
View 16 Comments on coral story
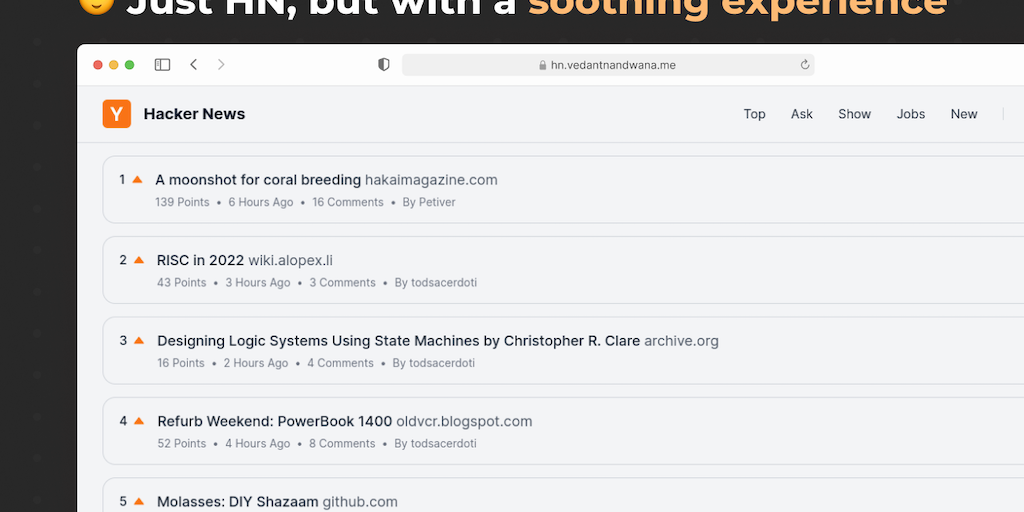348,202
